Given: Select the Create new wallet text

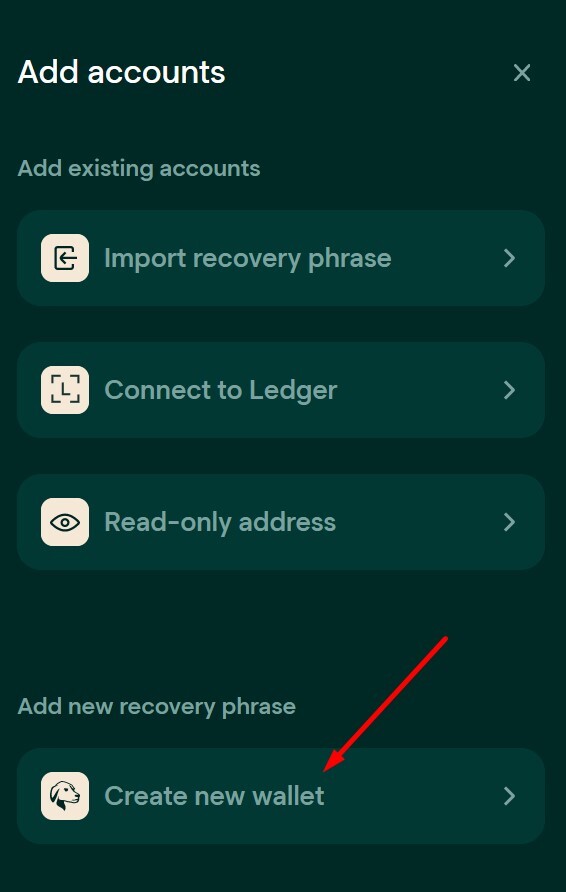Looking at the screenshot, I should [x=214, y=795].
